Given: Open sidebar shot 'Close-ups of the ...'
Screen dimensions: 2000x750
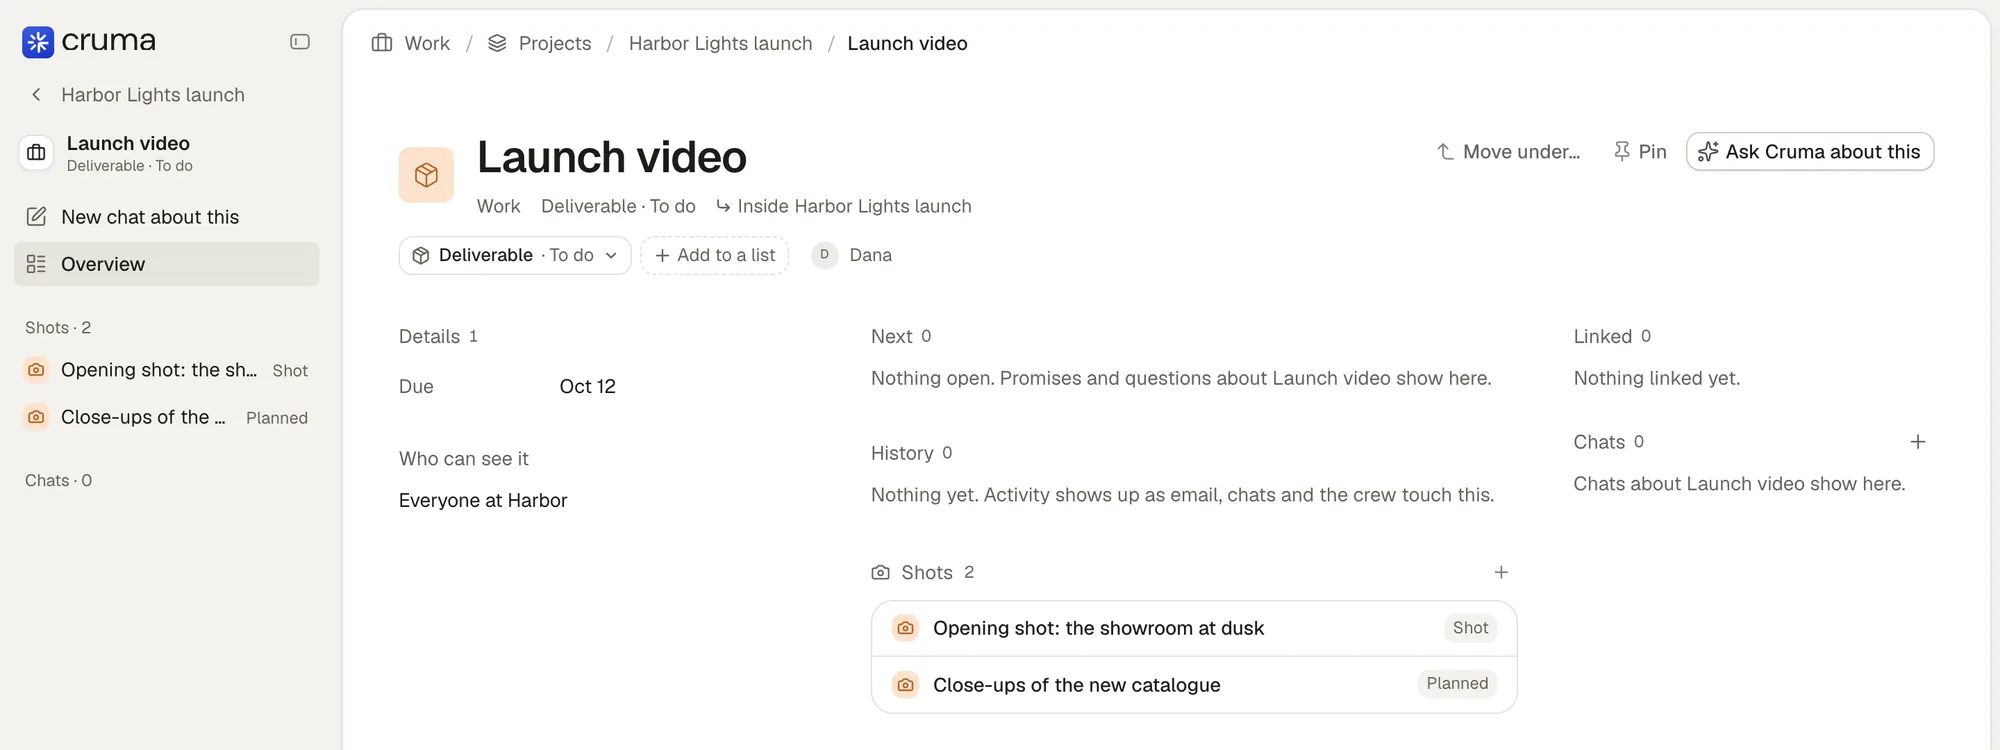Looking at the screenshot, I should 167,417.
